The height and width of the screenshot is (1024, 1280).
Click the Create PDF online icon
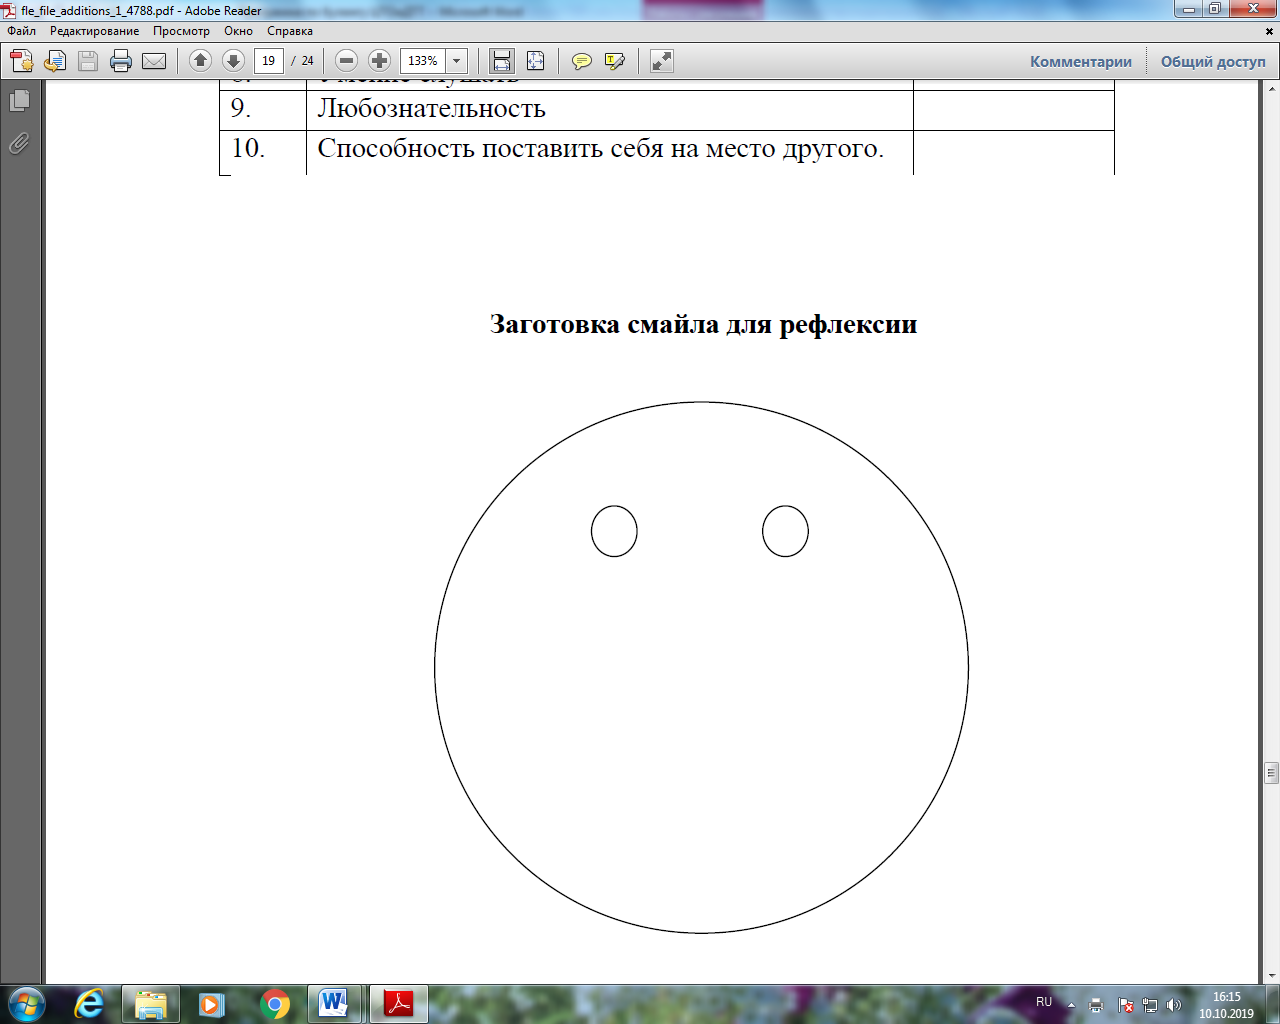coord(21,61)
